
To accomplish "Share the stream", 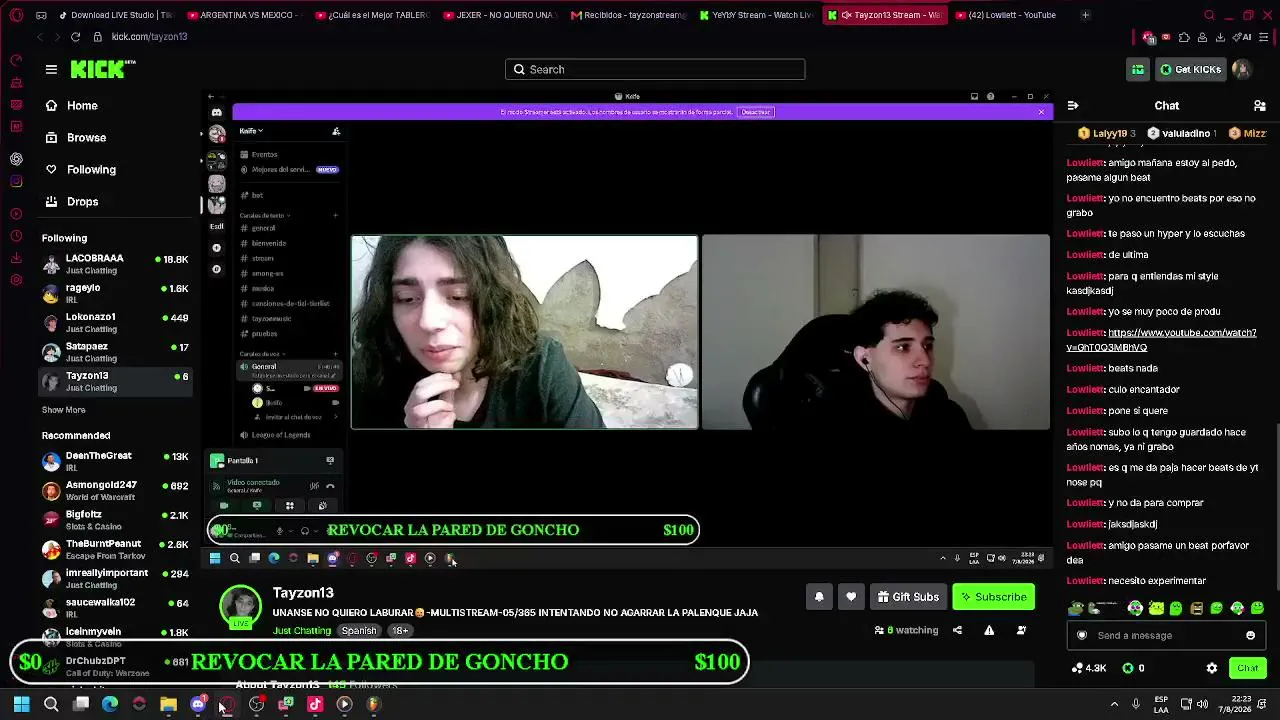I will pyautogui.click(x=957, y=630).
